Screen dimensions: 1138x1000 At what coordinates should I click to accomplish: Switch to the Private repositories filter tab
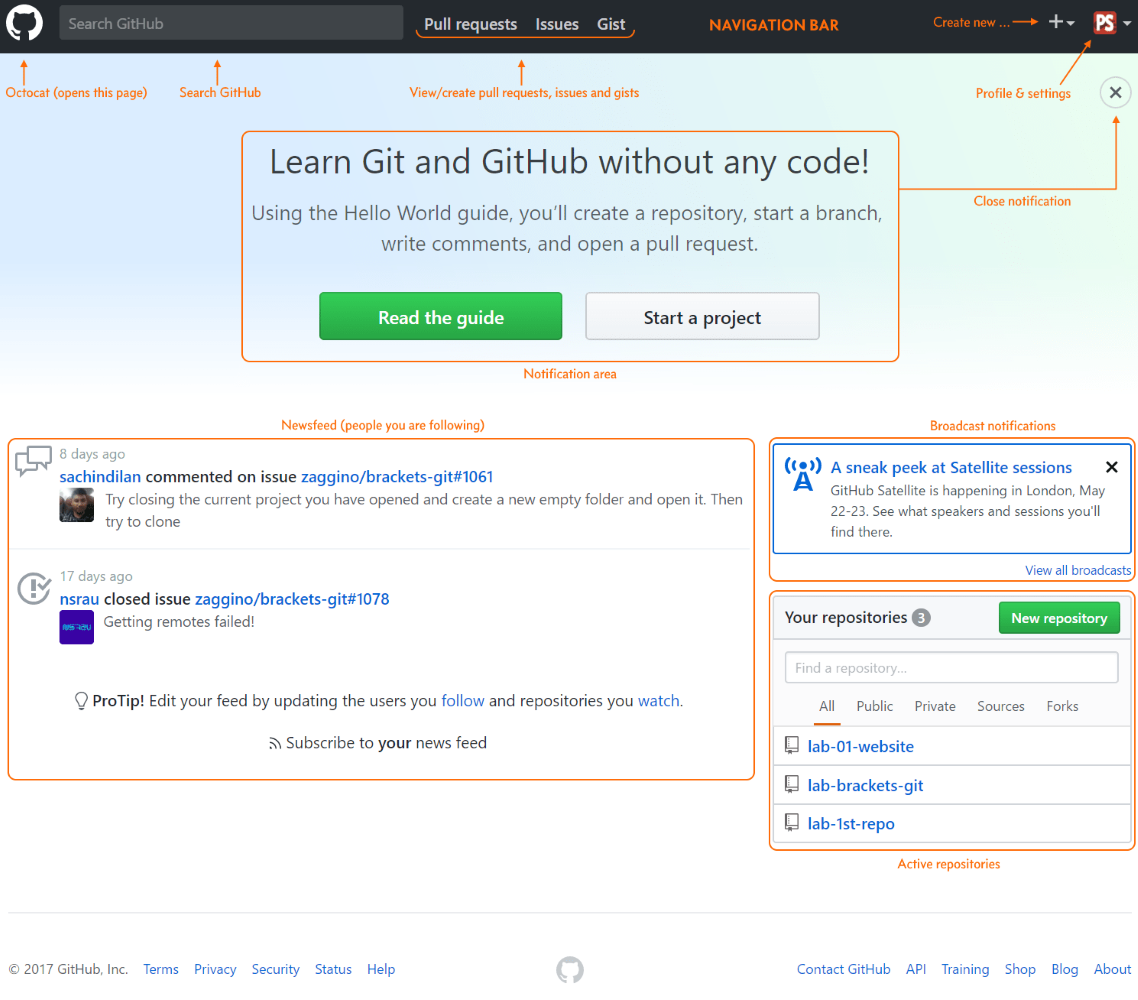tap(935, 706)
